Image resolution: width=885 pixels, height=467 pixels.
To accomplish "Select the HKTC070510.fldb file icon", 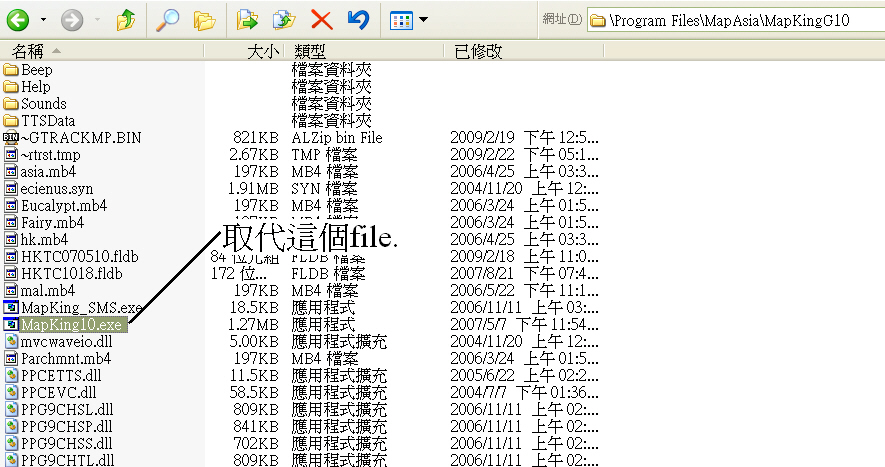I will tap(11, 256).
